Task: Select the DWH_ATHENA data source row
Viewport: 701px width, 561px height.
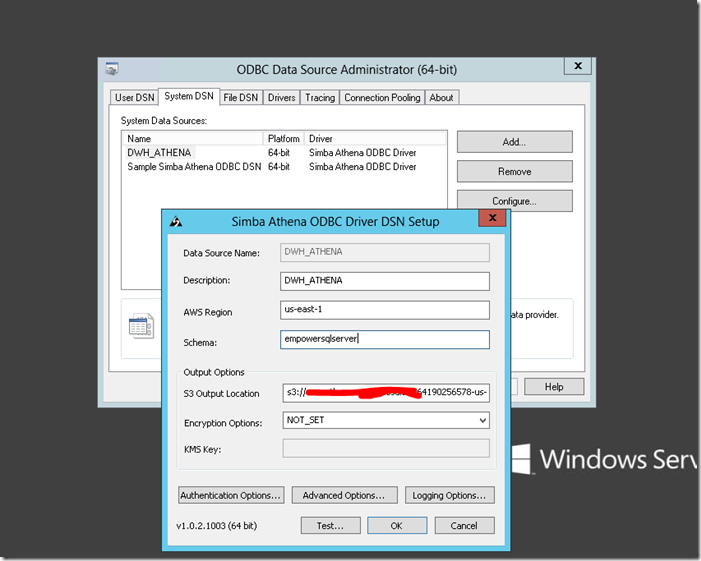Action: coord(284,153)
